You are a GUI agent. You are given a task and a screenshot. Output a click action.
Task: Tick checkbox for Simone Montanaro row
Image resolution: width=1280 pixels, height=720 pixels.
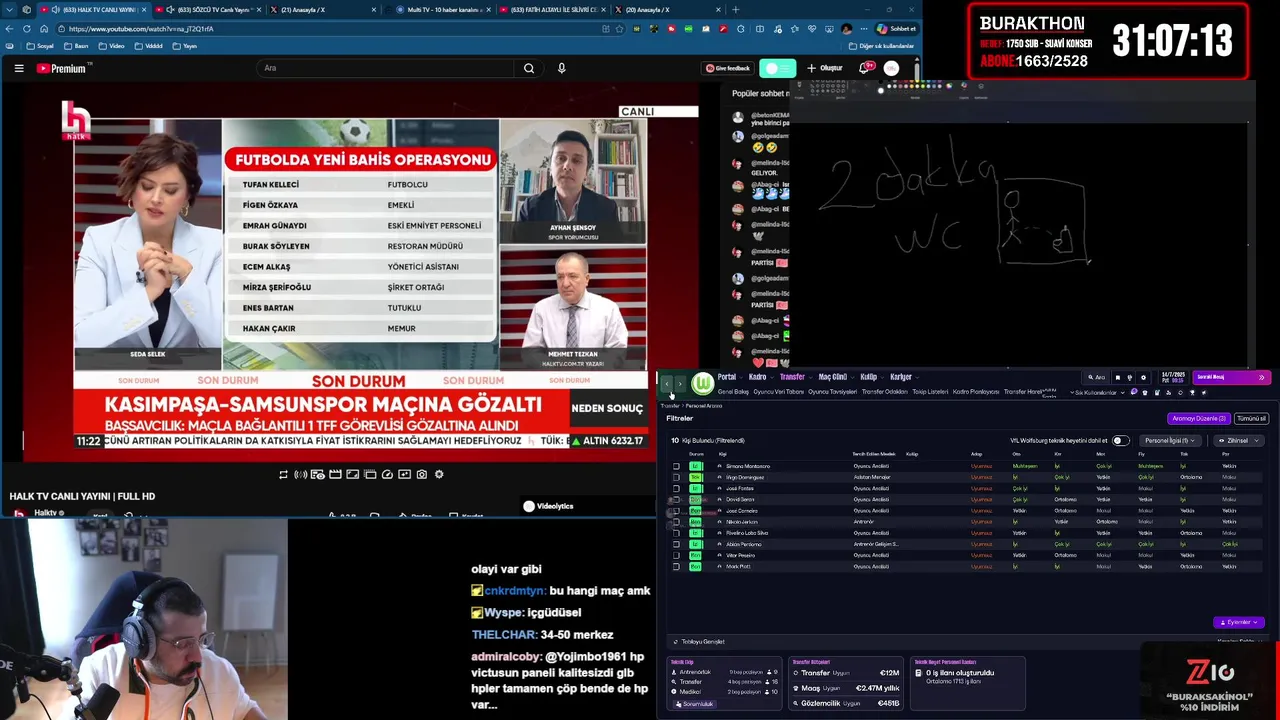coord(676,466)
